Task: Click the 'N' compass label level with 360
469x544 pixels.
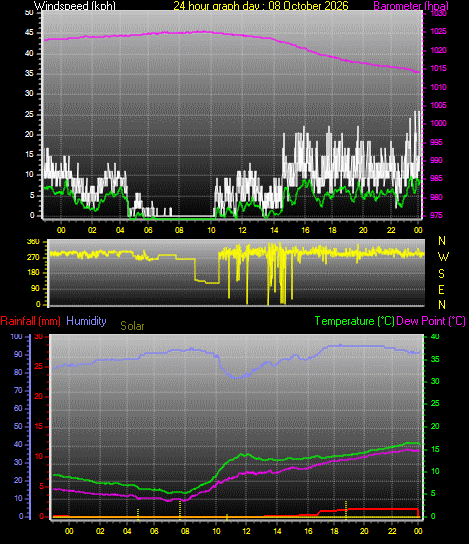Action: (x=442, y=240)
